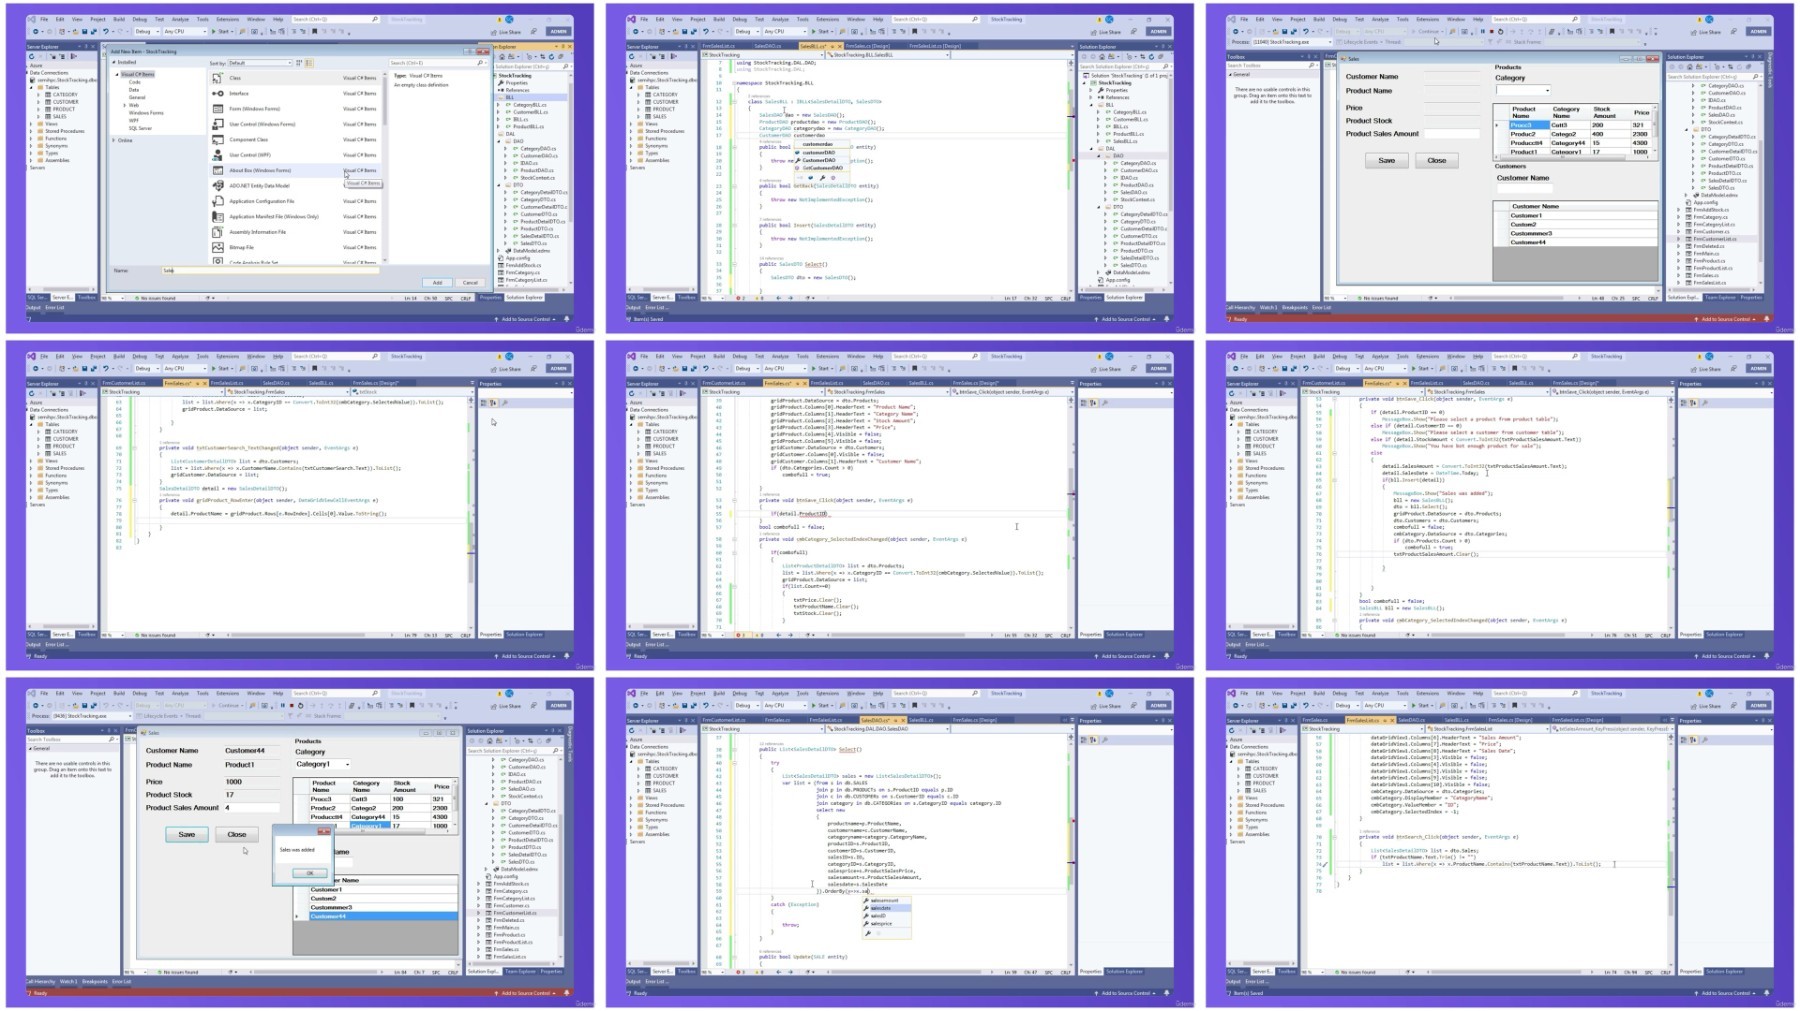The width and height of the screenshot is (1800, 1011).
Task: Click the Name field in Add New Item dialog
Action: (270, 270)
